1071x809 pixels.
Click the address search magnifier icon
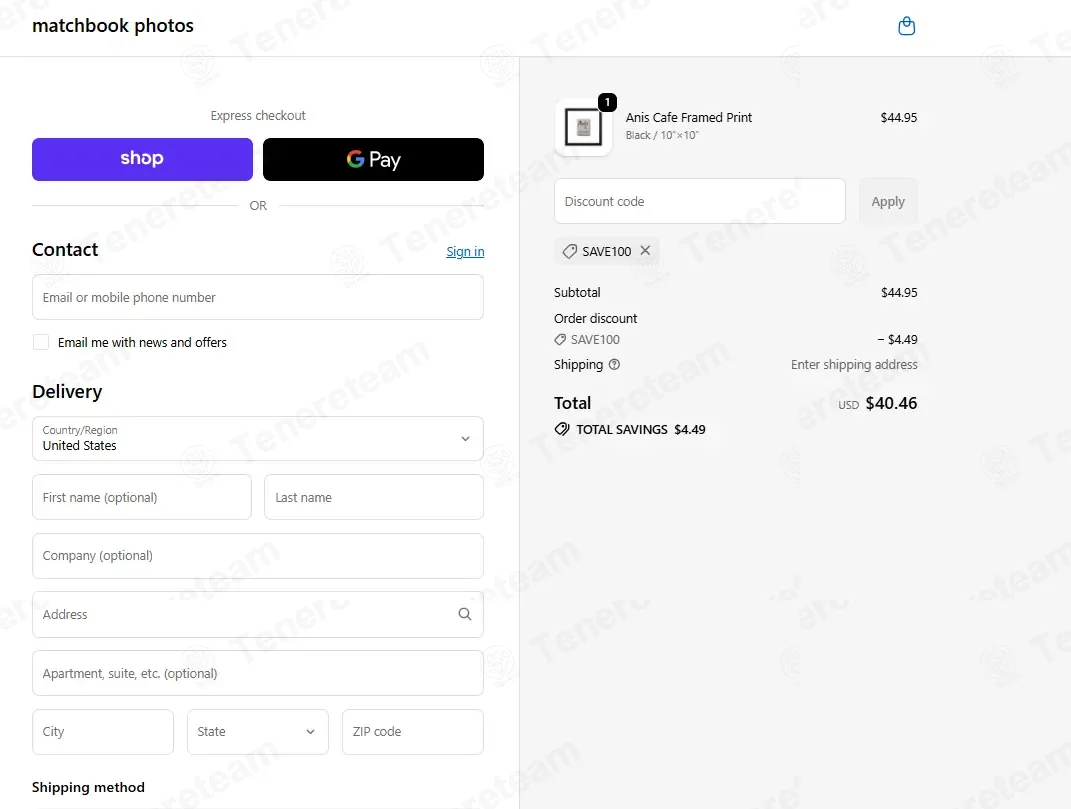pyautogui.click(x=464, y=614)
